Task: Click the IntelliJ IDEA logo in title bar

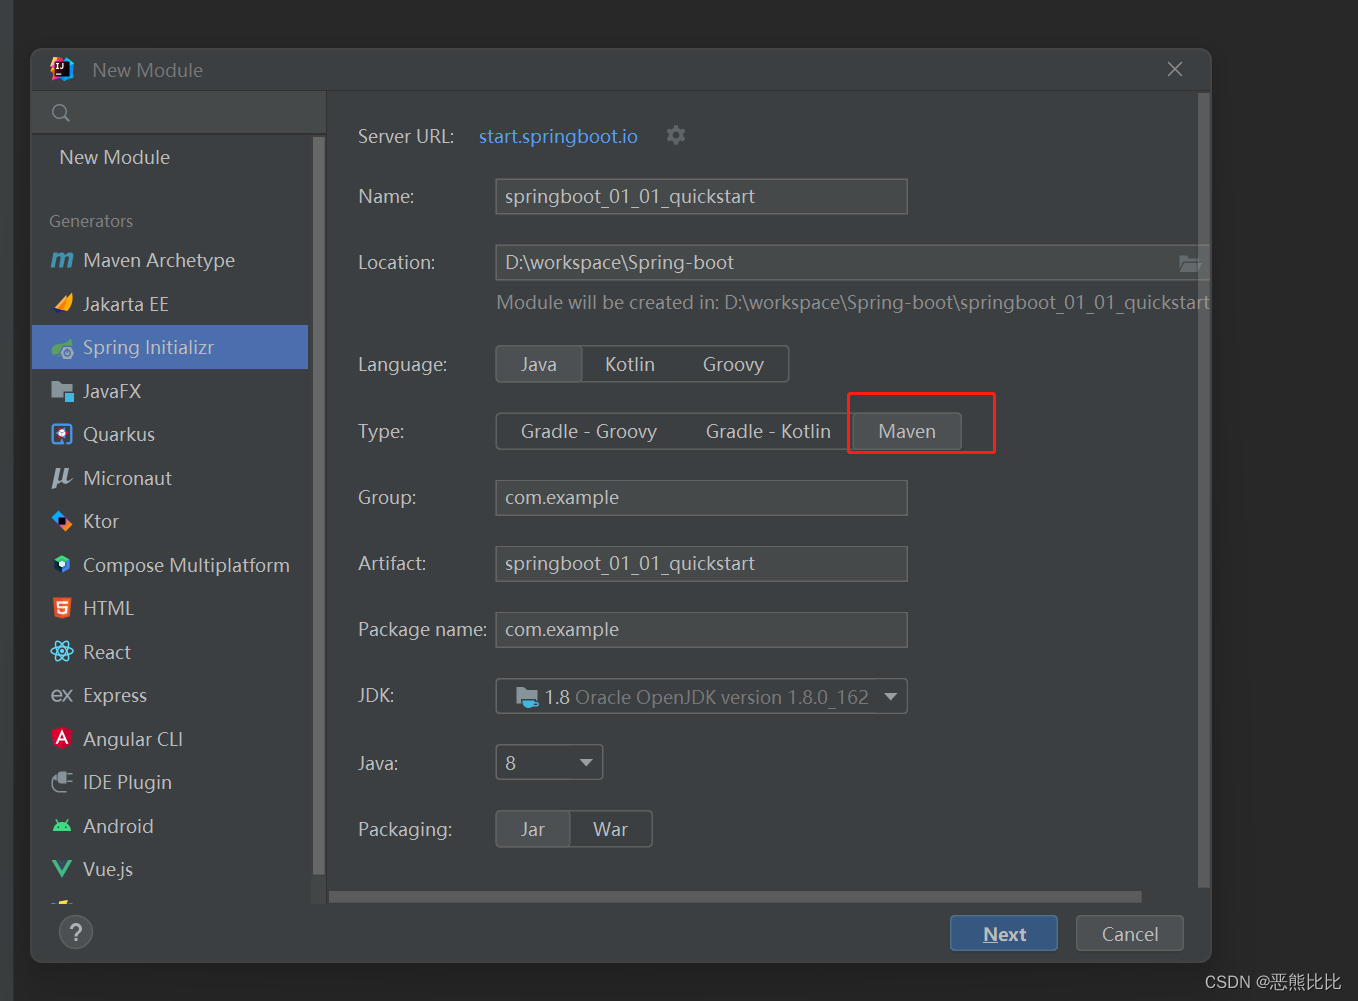Action: click(x=62, y=69)
